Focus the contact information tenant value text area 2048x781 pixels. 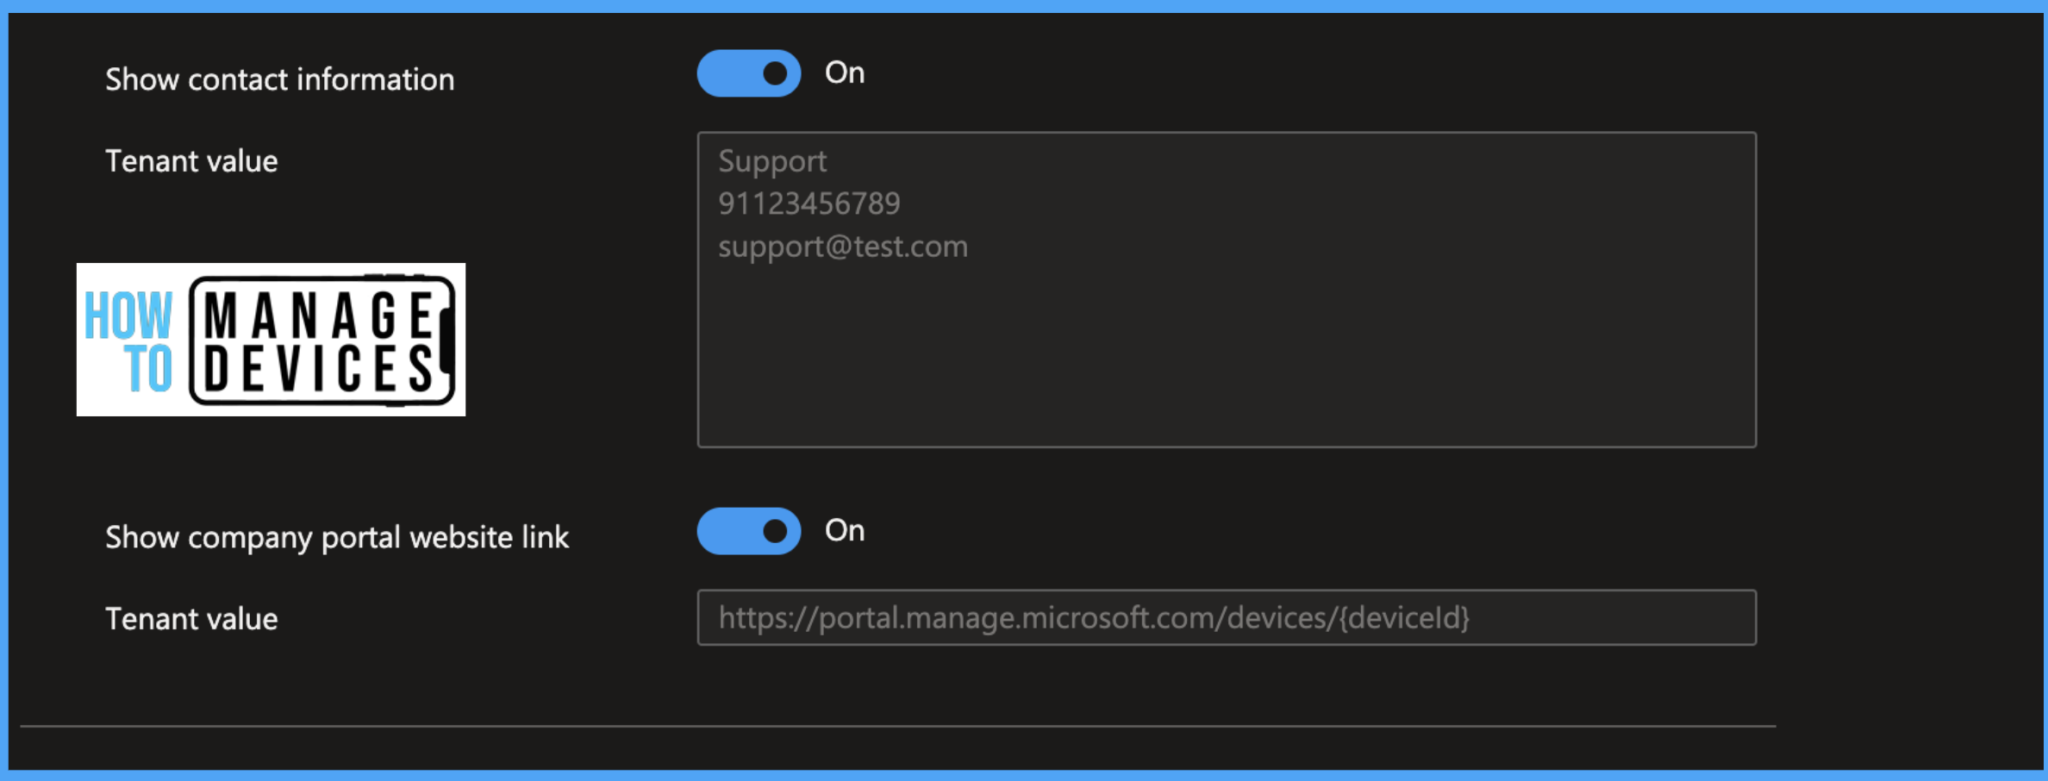point(1227,290)
